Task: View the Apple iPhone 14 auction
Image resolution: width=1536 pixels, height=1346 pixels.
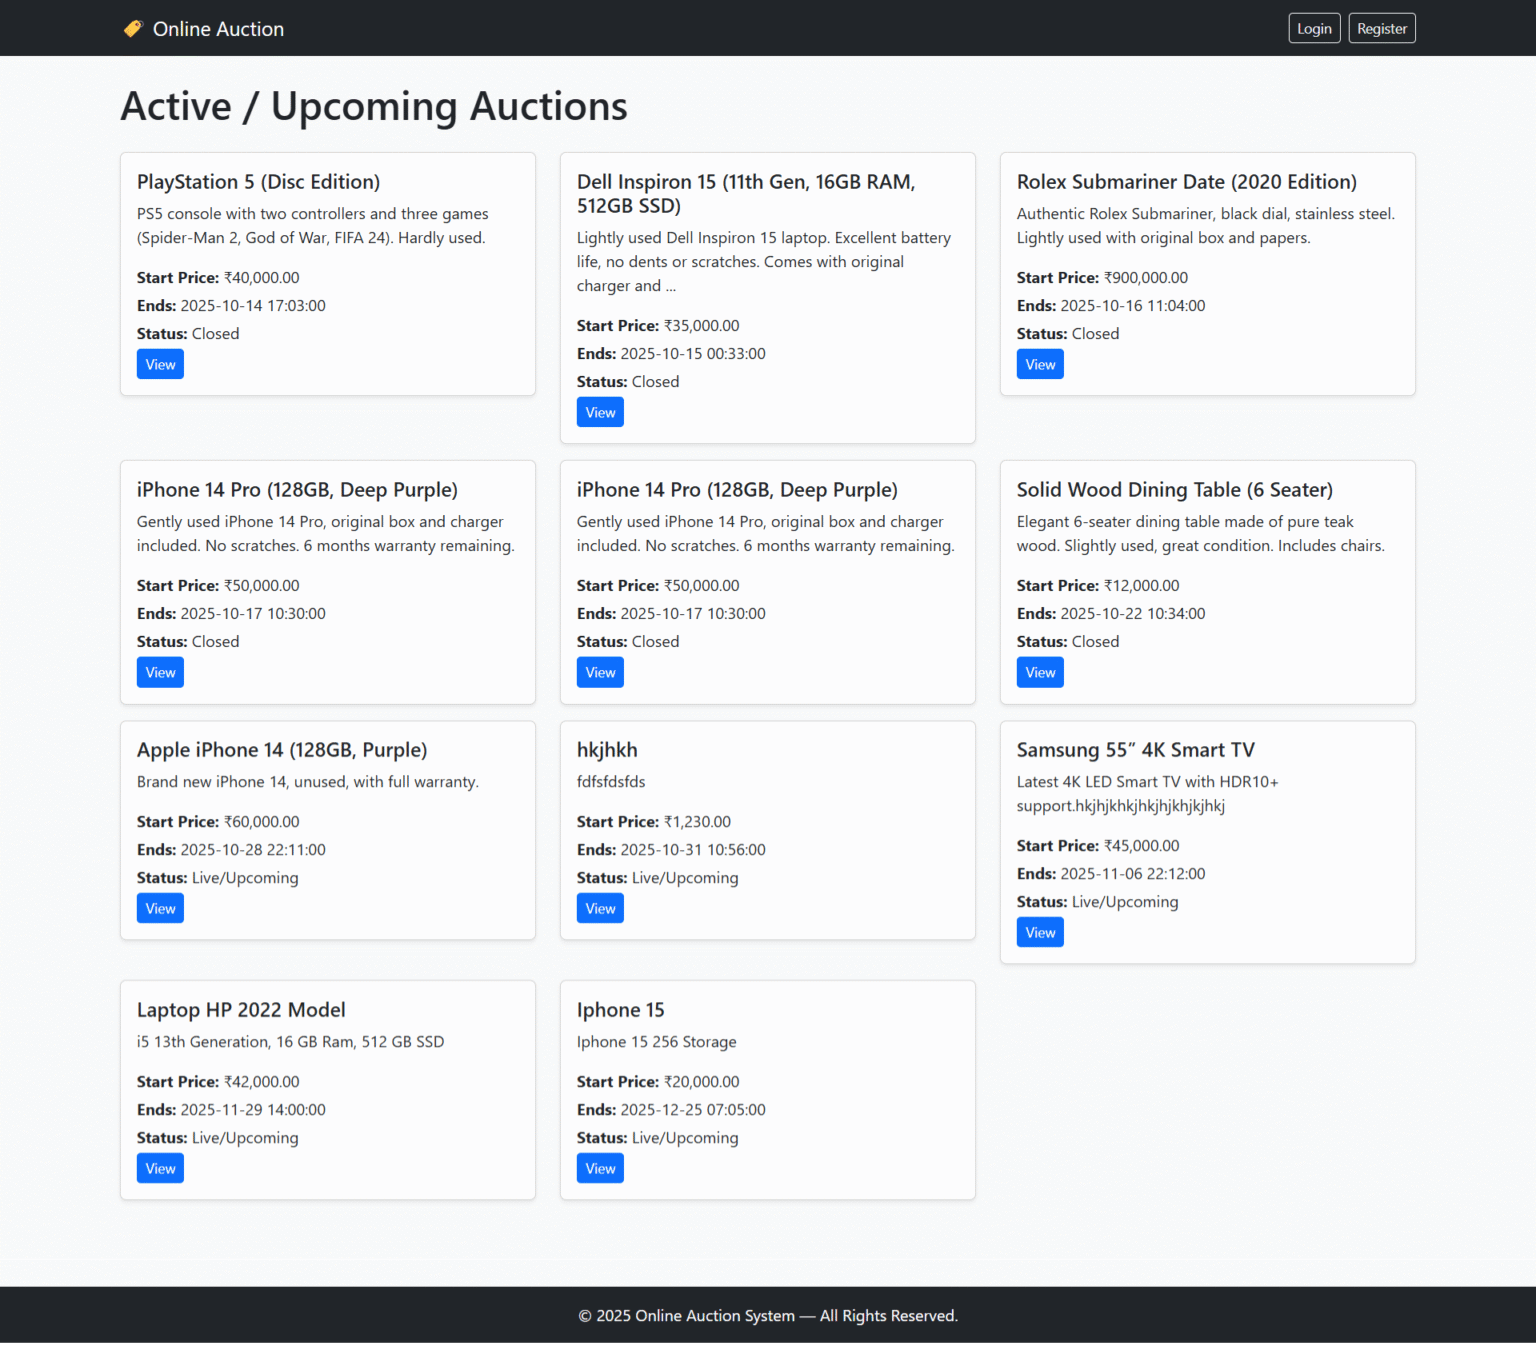Action: [160, 908]
